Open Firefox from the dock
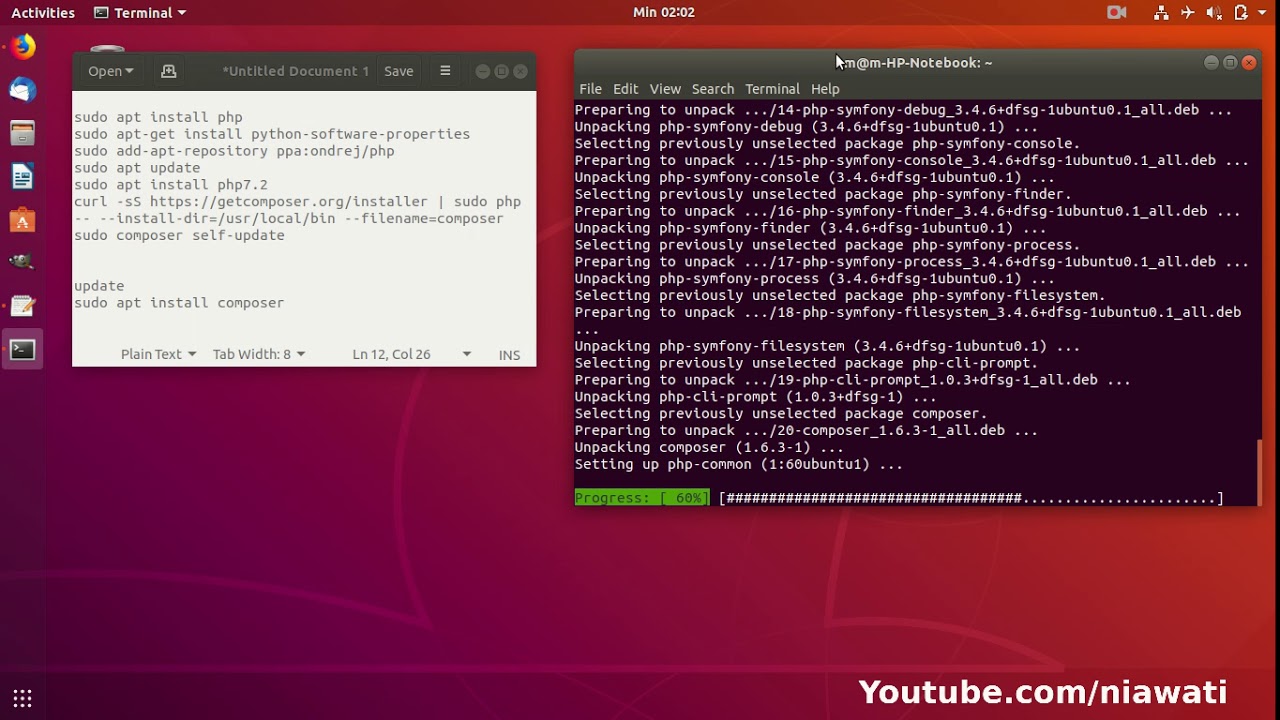This screenshot has width=1280, height=720. tap(22, 47)
